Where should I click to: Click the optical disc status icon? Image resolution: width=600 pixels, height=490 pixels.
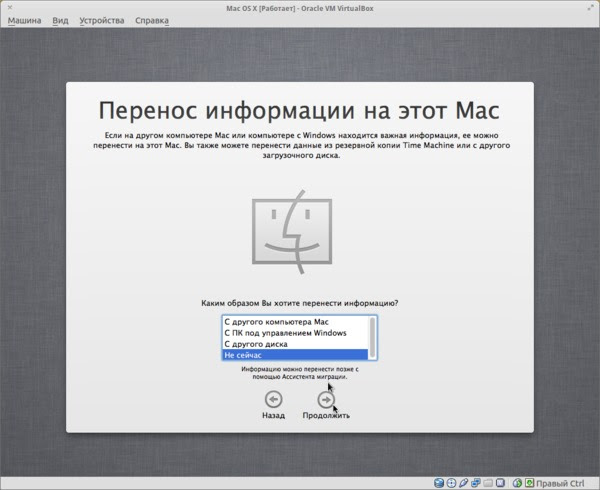point(451,483)
